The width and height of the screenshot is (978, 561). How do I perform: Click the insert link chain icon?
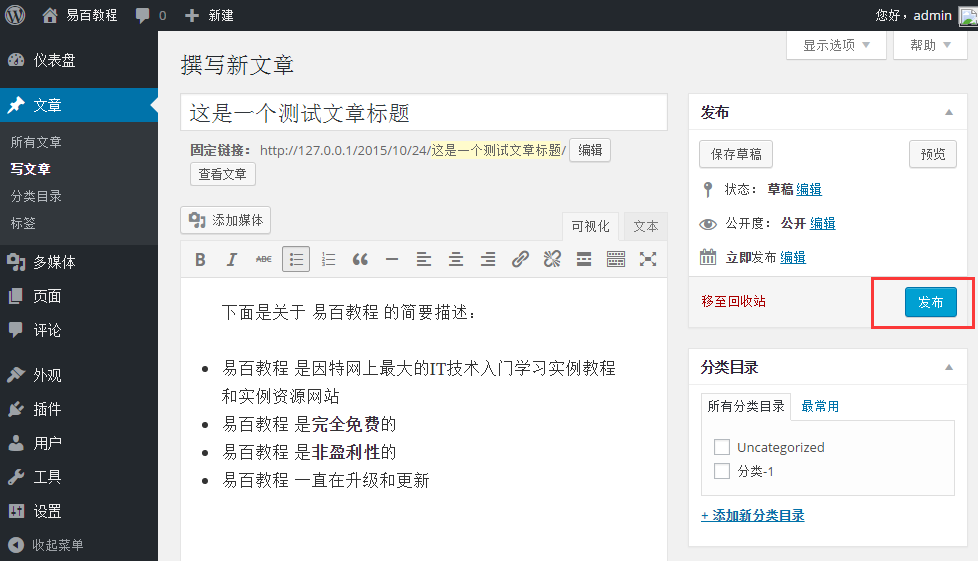click(520, 260)
